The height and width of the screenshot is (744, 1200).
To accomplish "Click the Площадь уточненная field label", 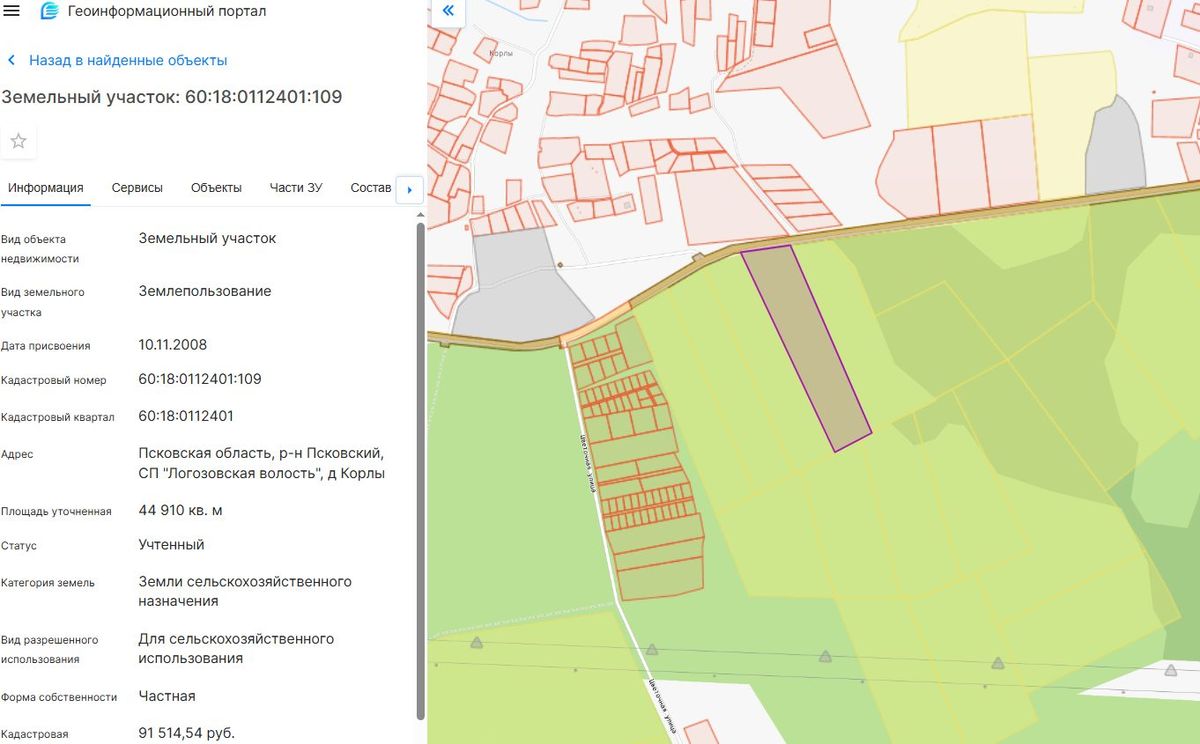I will 56,512.
